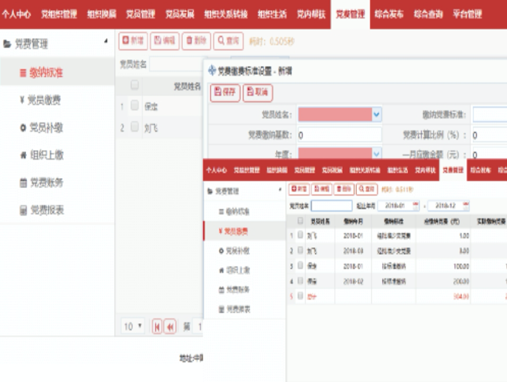Open 个人中心 tab in top navigation

[16, 14]
